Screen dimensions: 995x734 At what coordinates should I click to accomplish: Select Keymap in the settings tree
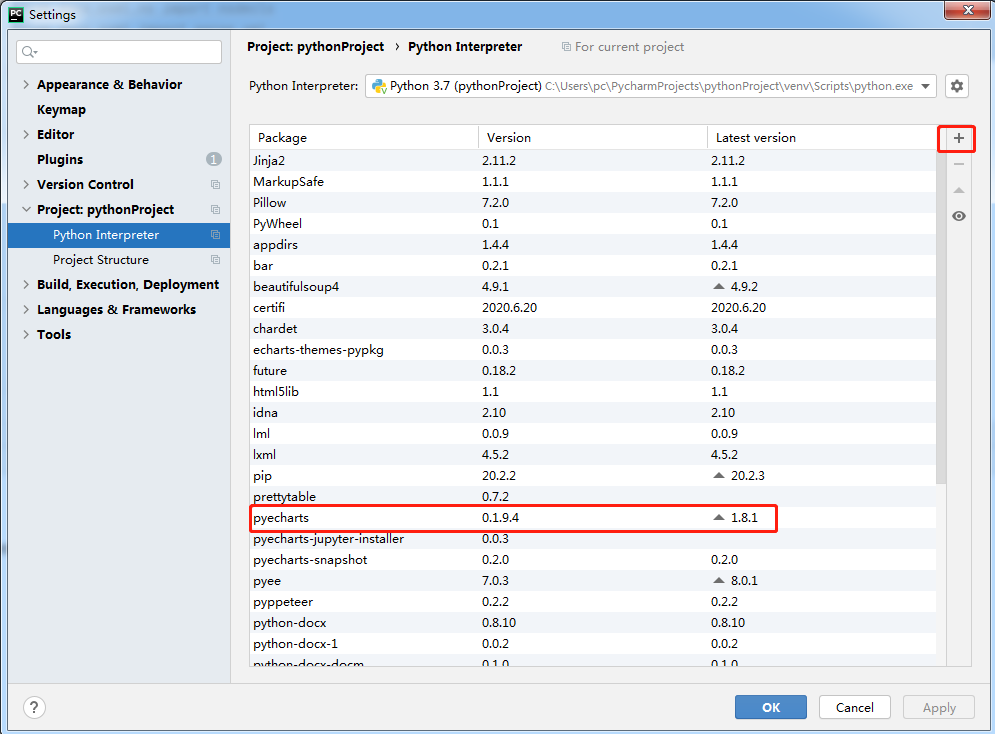pos(61,110)
